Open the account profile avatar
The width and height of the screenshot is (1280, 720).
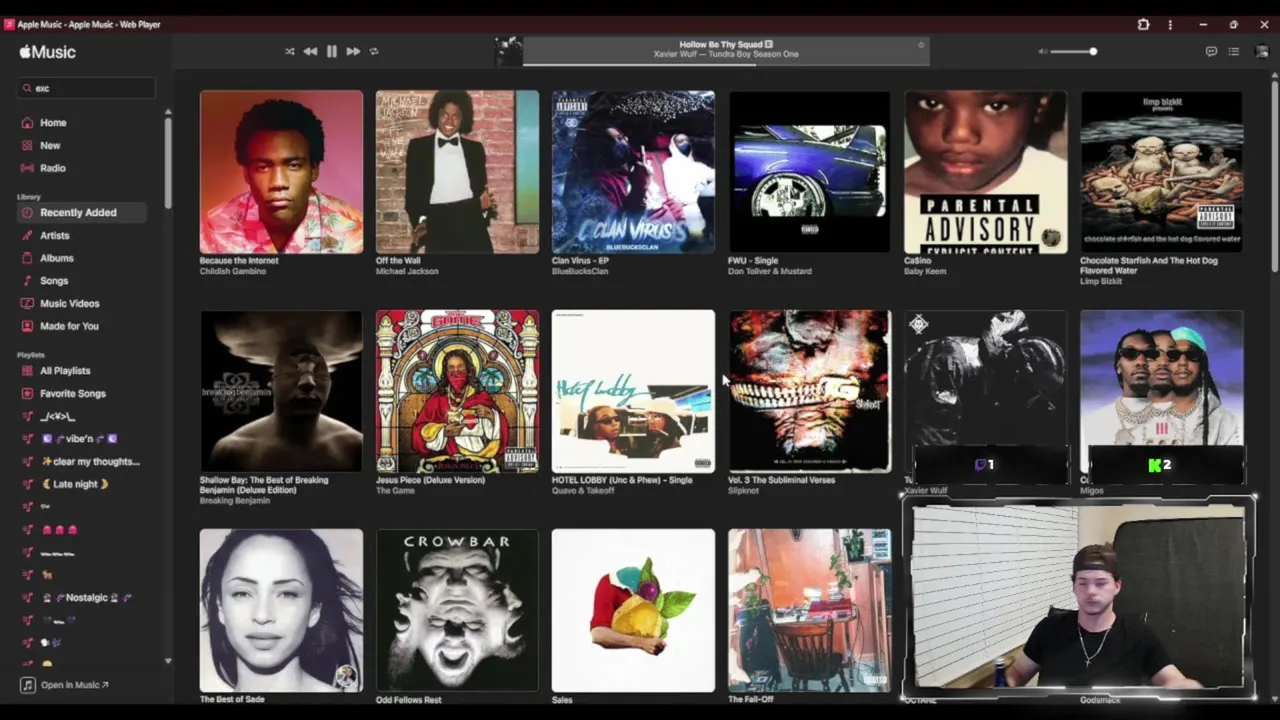click(x=1261, y=51)
